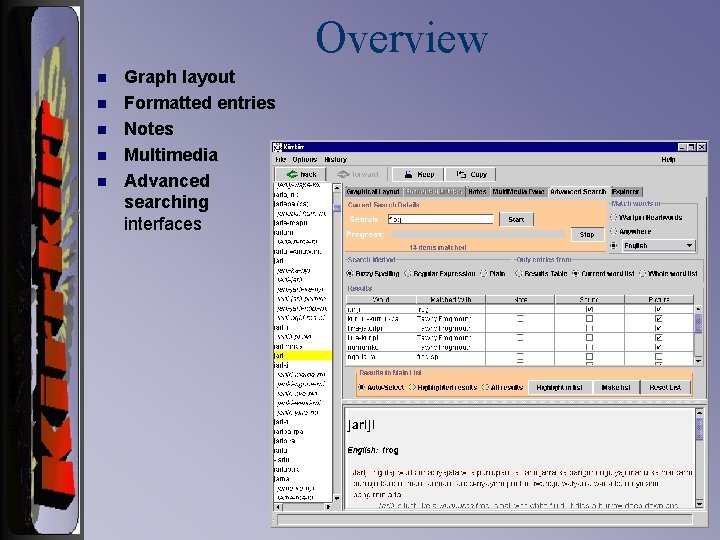Select All results option
This screenshot has height=540, width=720.
(x=485, y=388)
